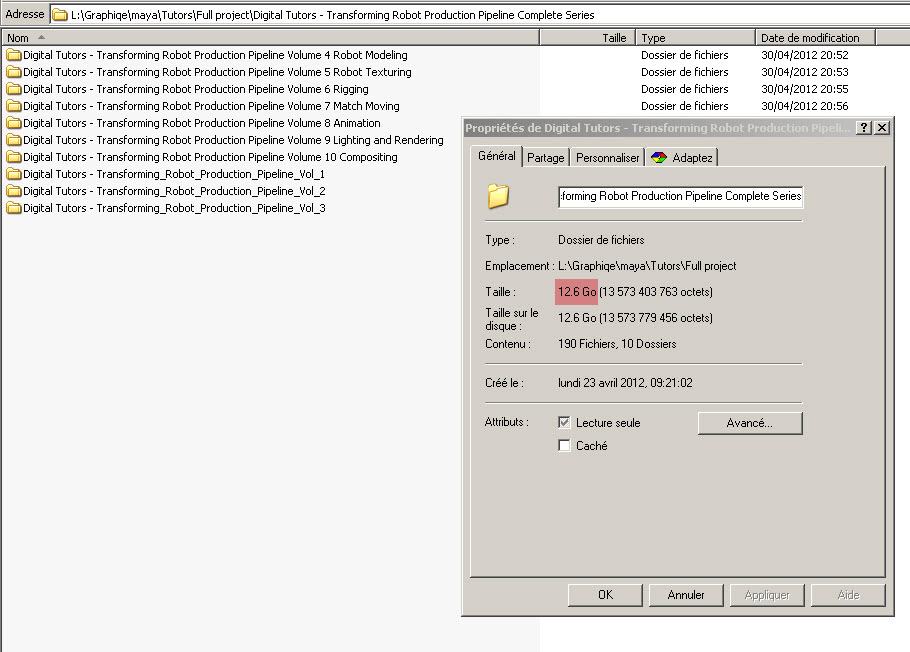Click the 190 Fichiers, 10 Dossiers text

(617, 344)
